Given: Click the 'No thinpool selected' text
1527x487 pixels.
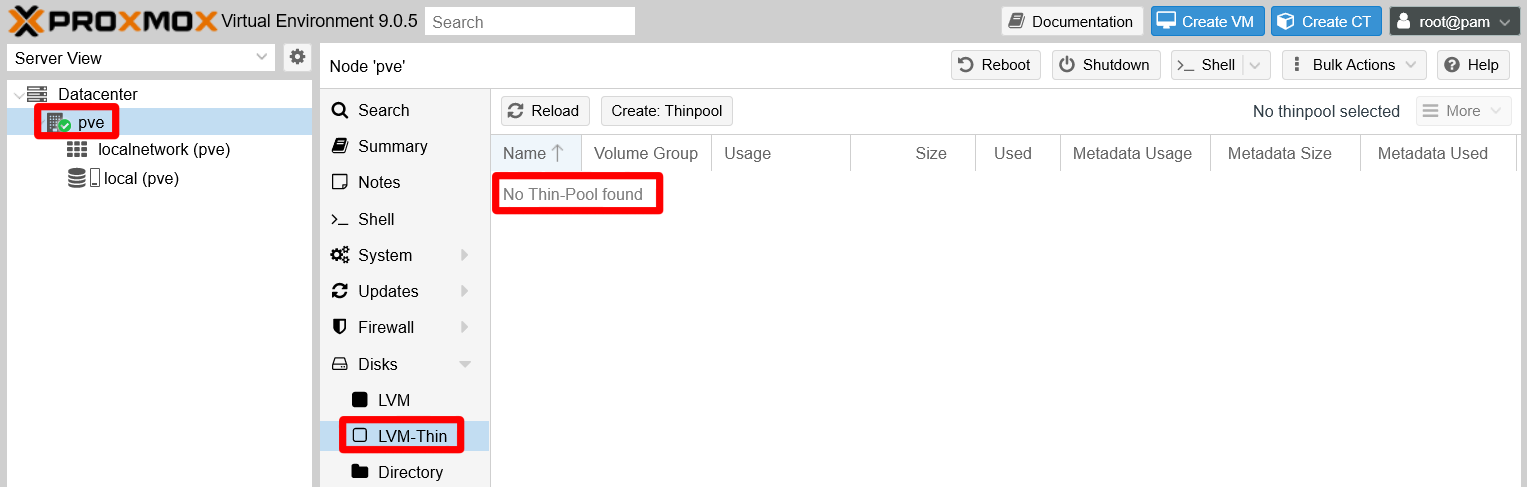Looking at the screenshot, I should pyautogui.click(x=1326, y=111).
